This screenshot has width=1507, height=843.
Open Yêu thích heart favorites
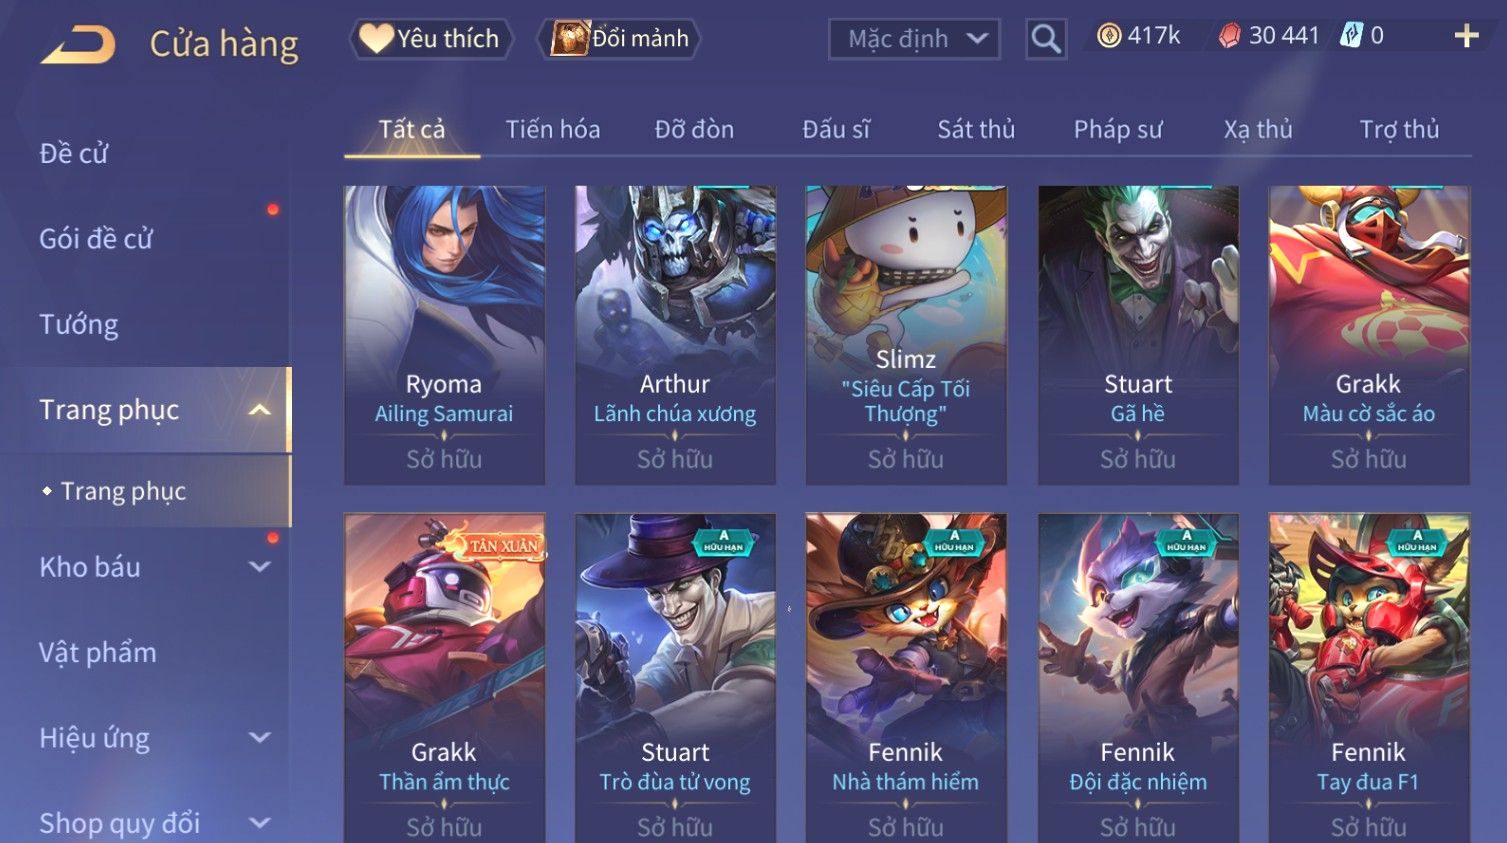(x=430, y=39)
